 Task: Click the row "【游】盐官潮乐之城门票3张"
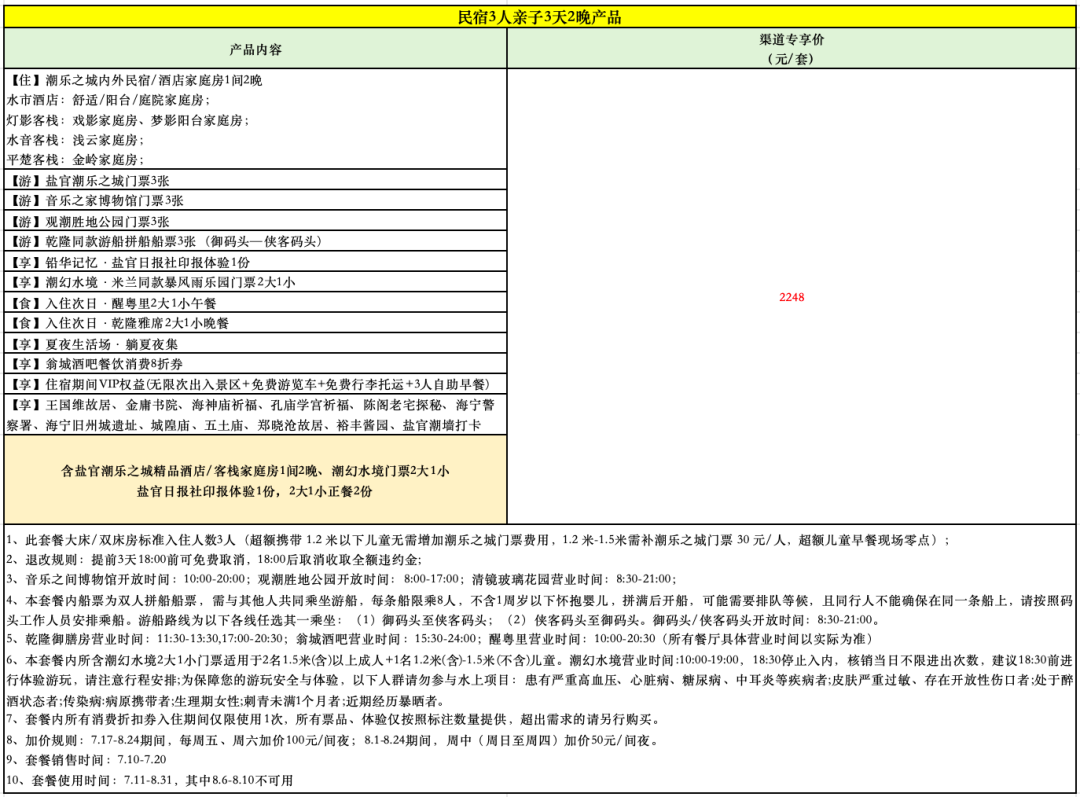[x=256, y=180]
